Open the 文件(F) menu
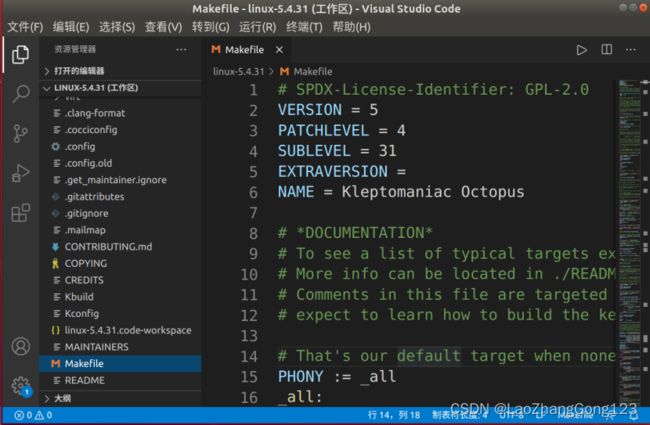650x425 pixels. (x=25, y=27)
